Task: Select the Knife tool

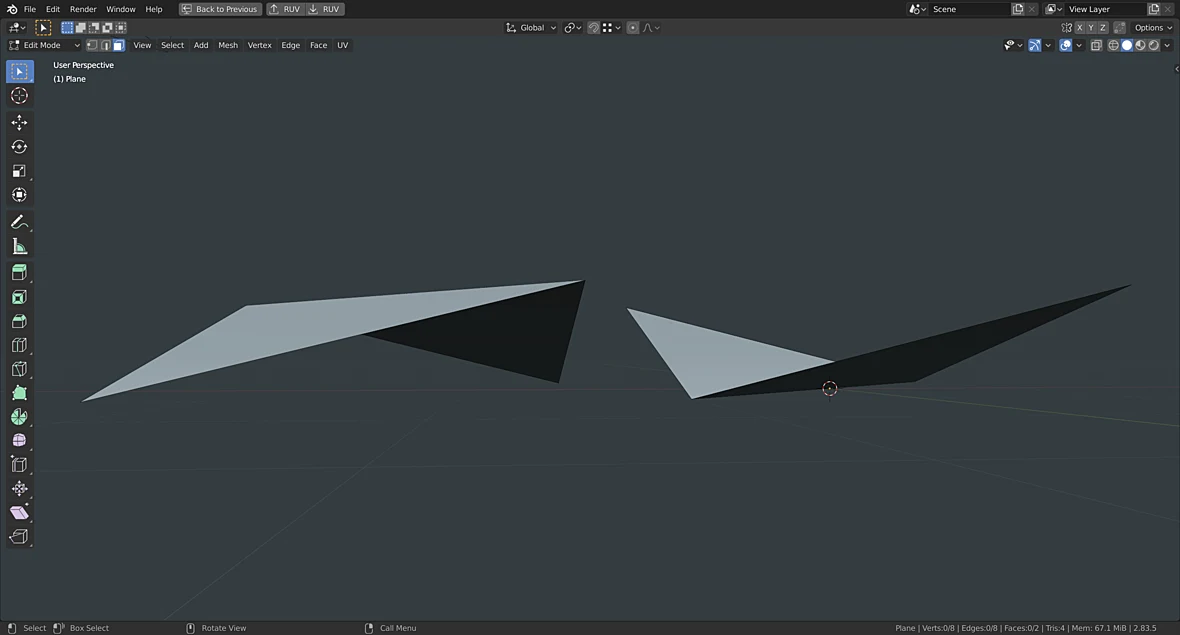Action: [20, 369]
